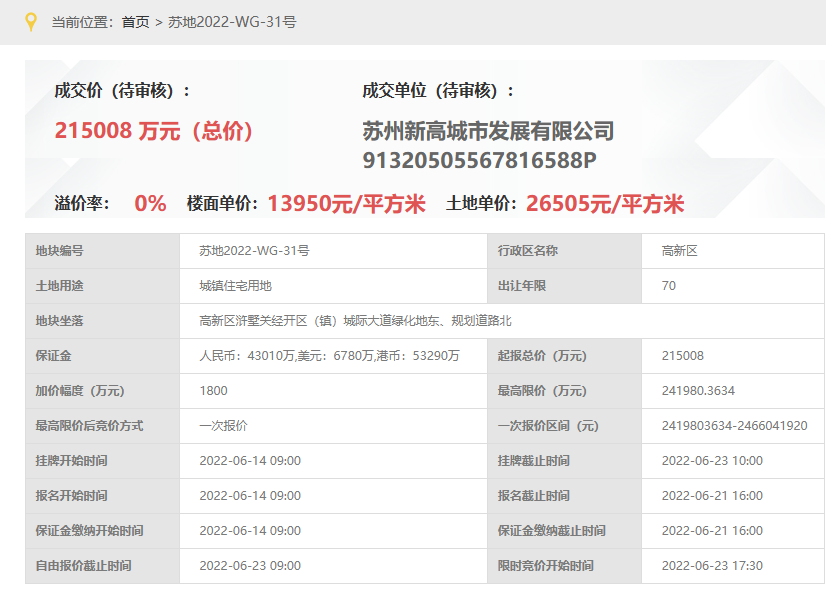
Task: Click the 限时竞价开始时间 header cell
Action: coord(565,566)
